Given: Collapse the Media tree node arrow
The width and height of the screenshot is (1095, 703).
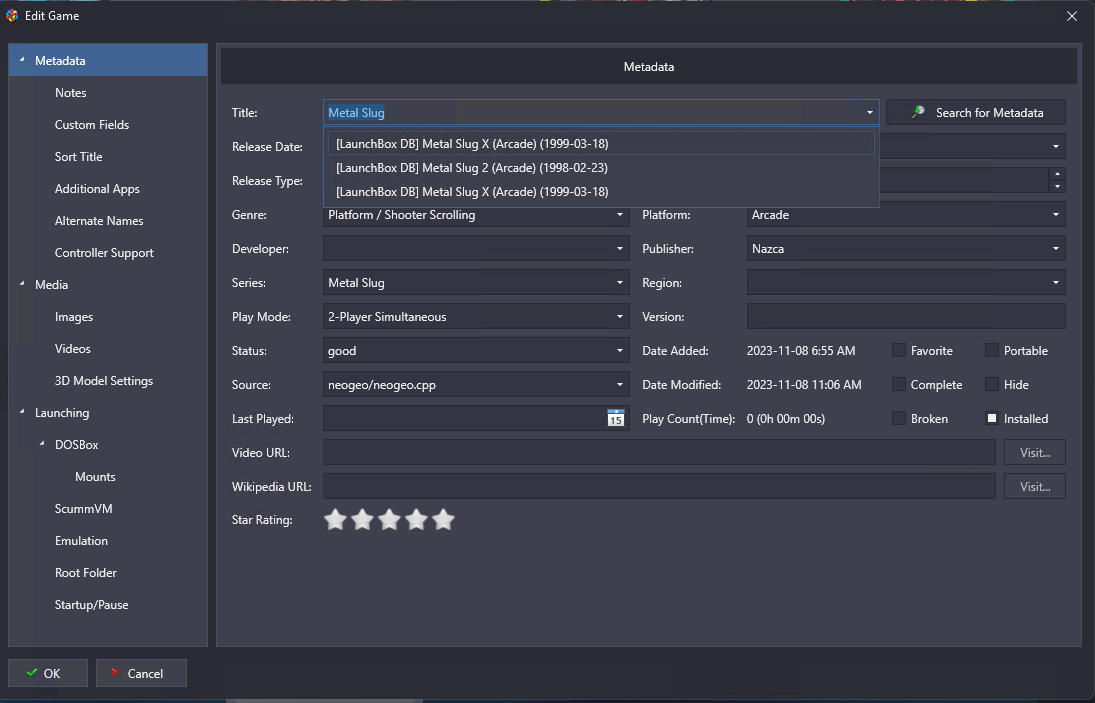Looking at the screenshot, I should pos(22,284).
